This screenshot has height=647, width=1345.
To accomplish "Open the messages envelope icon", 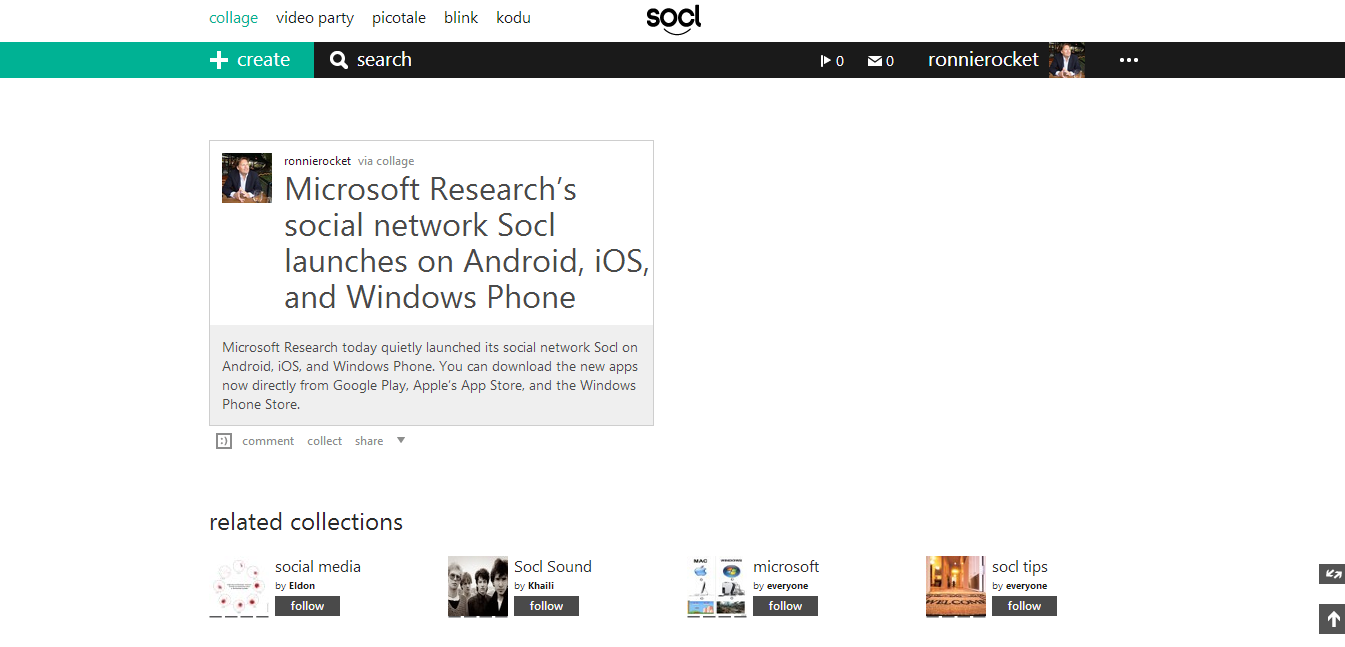I will [875, 61].
